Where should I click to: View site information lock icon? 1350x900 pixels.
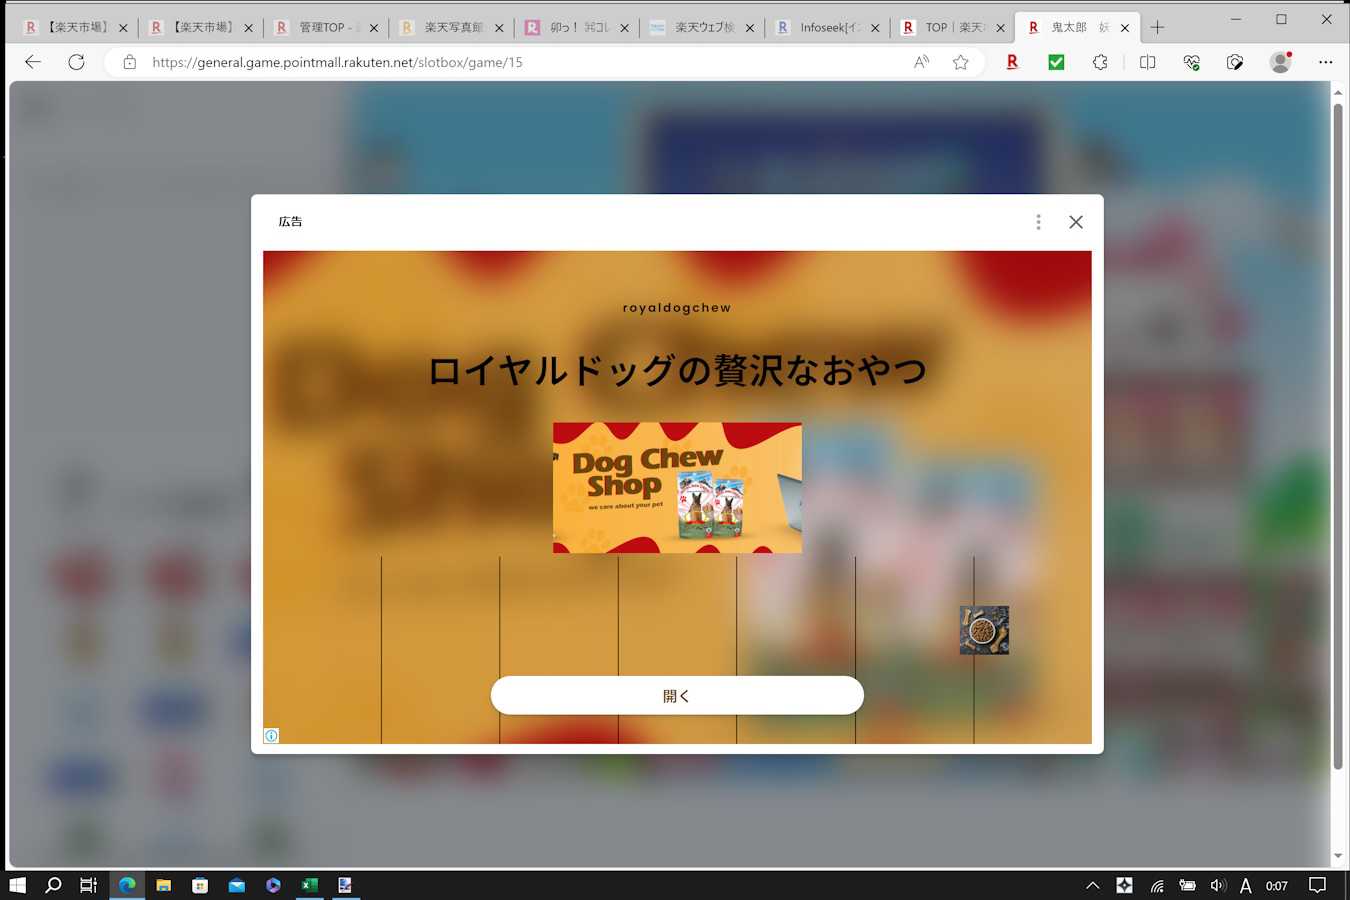[129, 62]
